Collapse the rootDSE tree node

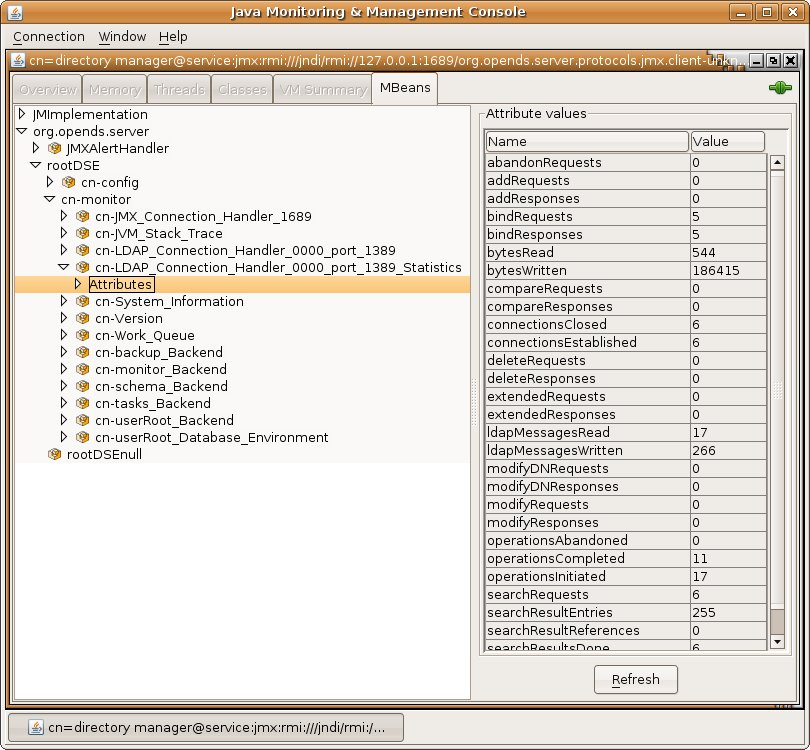(x=36, y=165)
